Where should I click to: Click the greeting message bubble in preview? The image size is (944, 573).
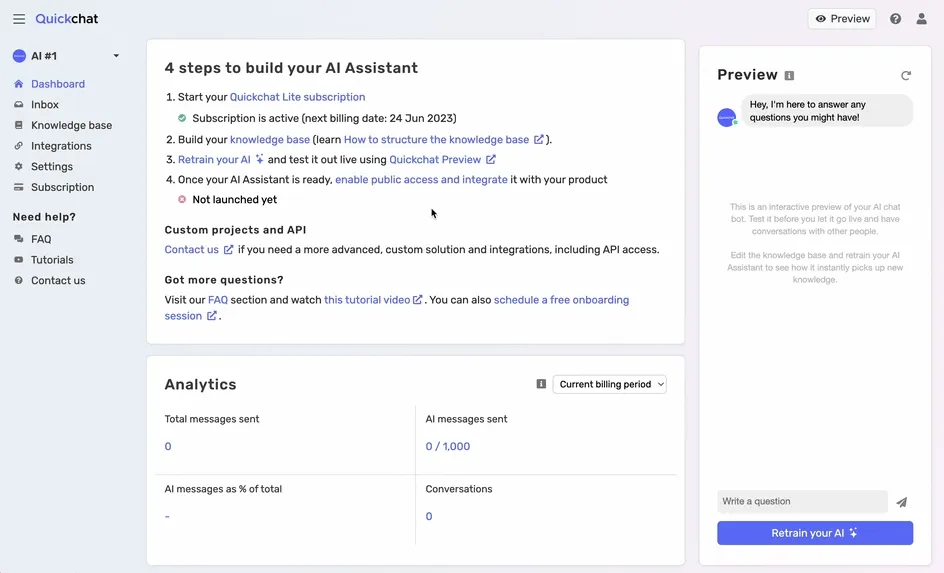tap(827, 111)
